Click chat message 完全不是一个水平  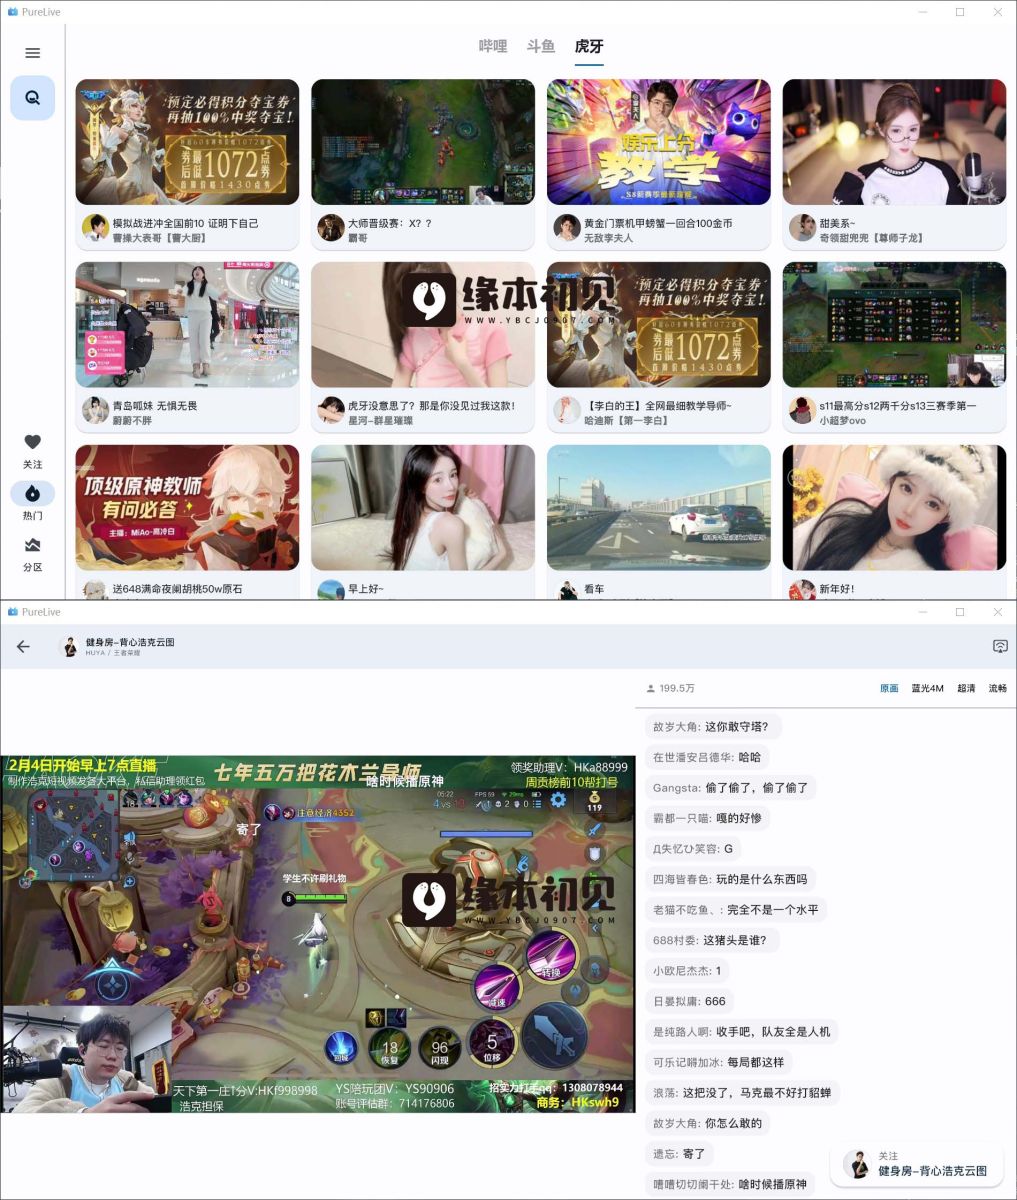tap(736, 910)
